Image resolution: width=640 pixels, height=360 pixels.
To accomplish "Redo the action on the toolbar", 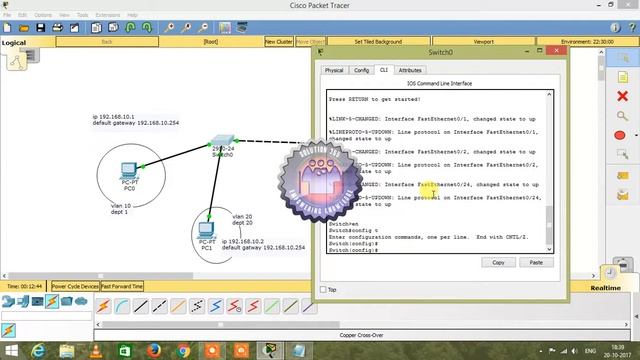I will click(x=147, y=28).
